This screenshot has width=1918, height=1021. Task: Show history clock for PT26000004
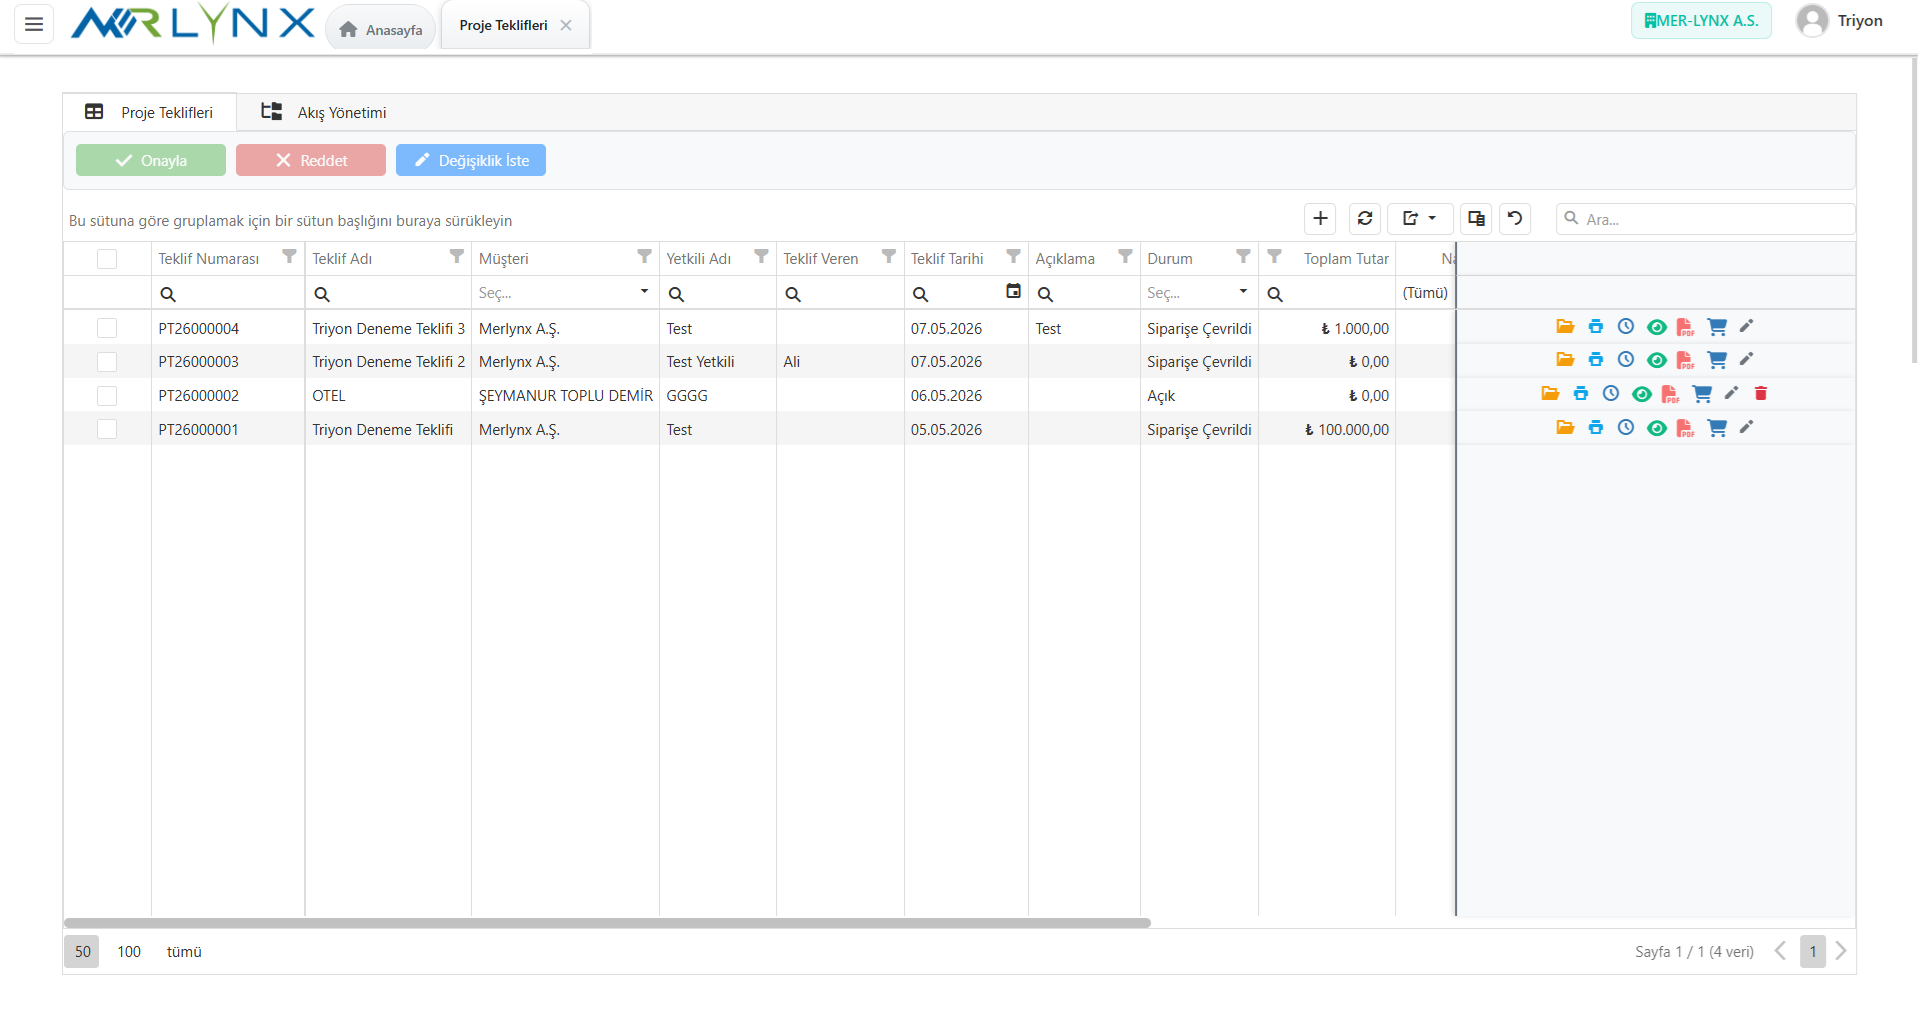coord(1626,327)
